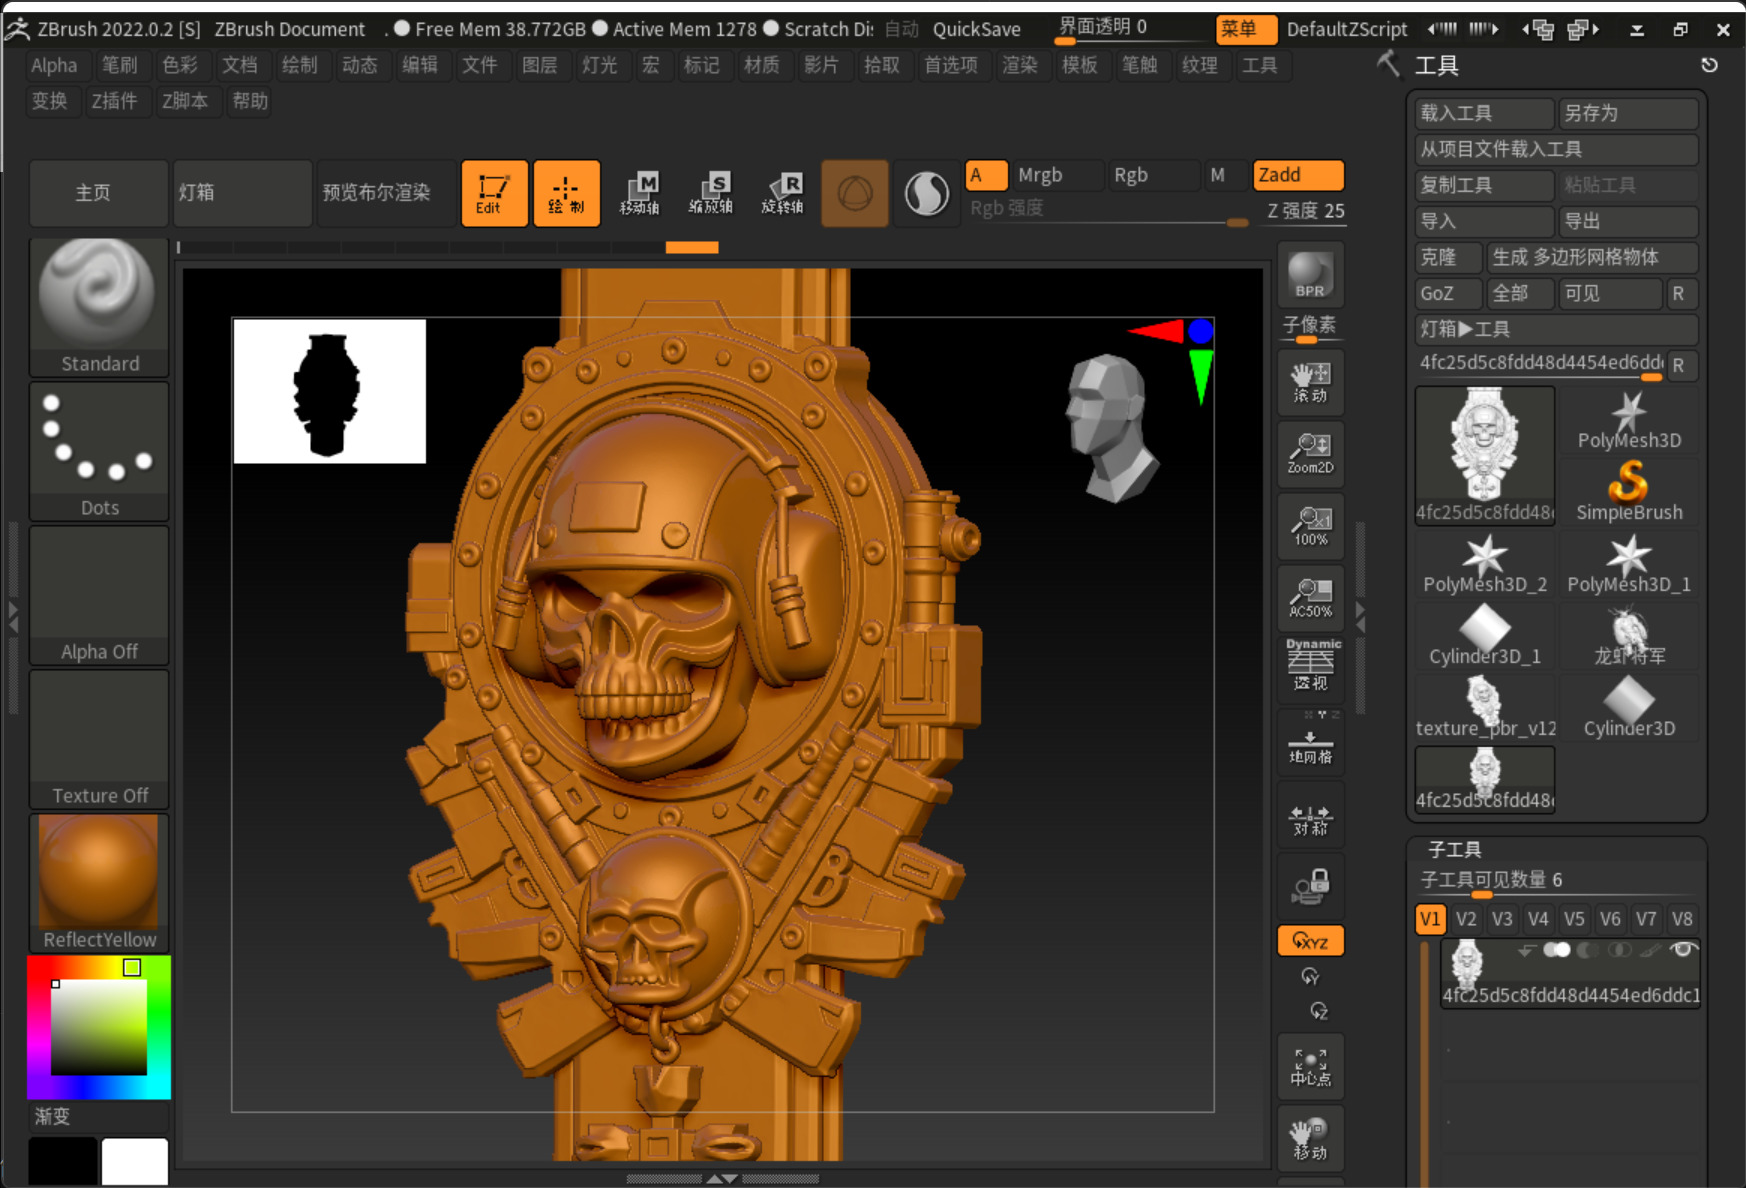The width and height of the screenshot is (1746, 1188).
Task: Open the 灯箱 lightbox button
Action: click(x=242, y=193)
